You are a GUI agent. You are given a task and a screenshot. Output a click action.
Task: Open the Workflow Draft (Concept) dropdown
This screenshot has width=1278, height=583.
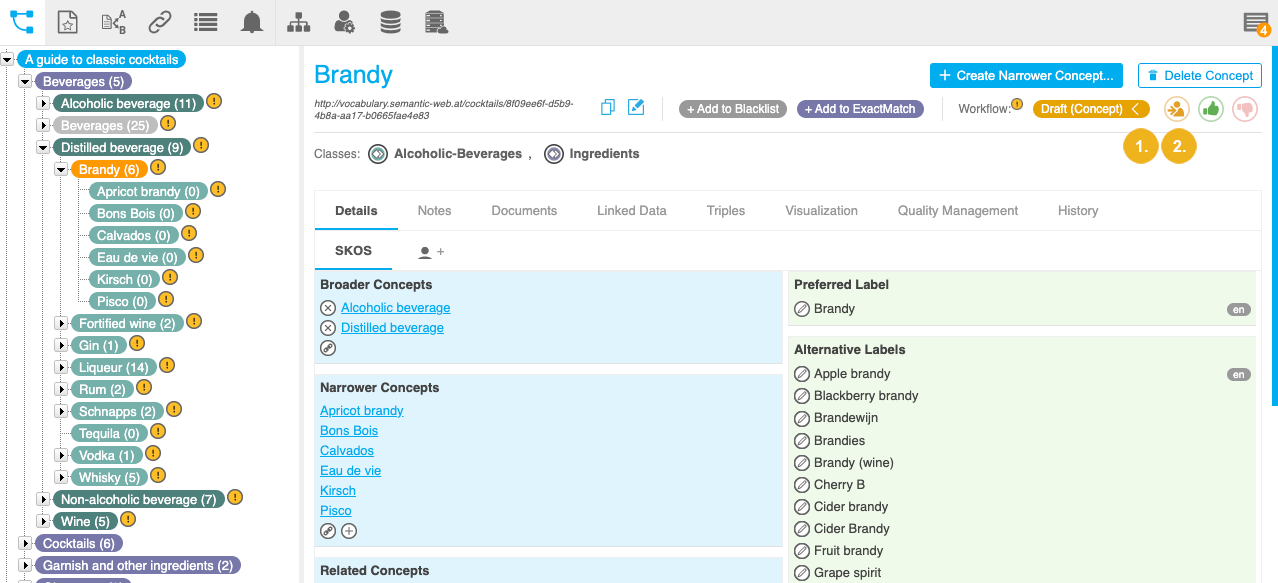tap(1091, 108)
